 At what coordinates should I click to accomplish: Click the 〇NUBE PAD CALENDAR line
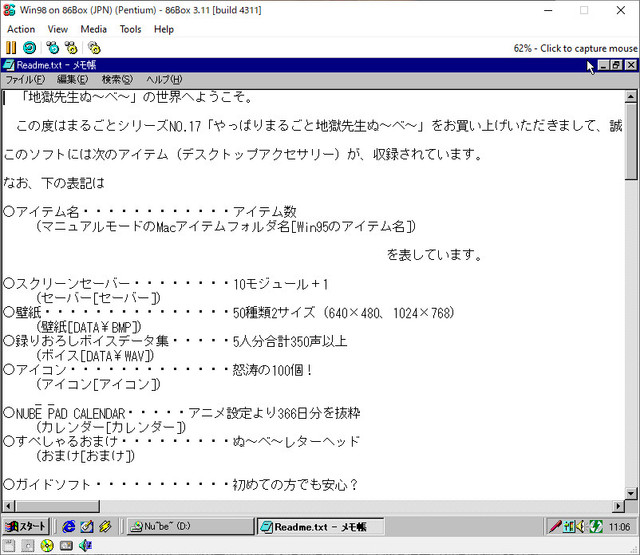point(182,413)
